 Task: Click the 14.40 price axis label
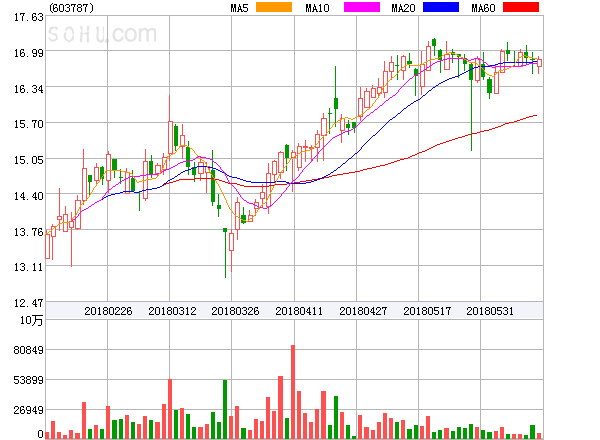pyautogui.click(x=29, y=196)
